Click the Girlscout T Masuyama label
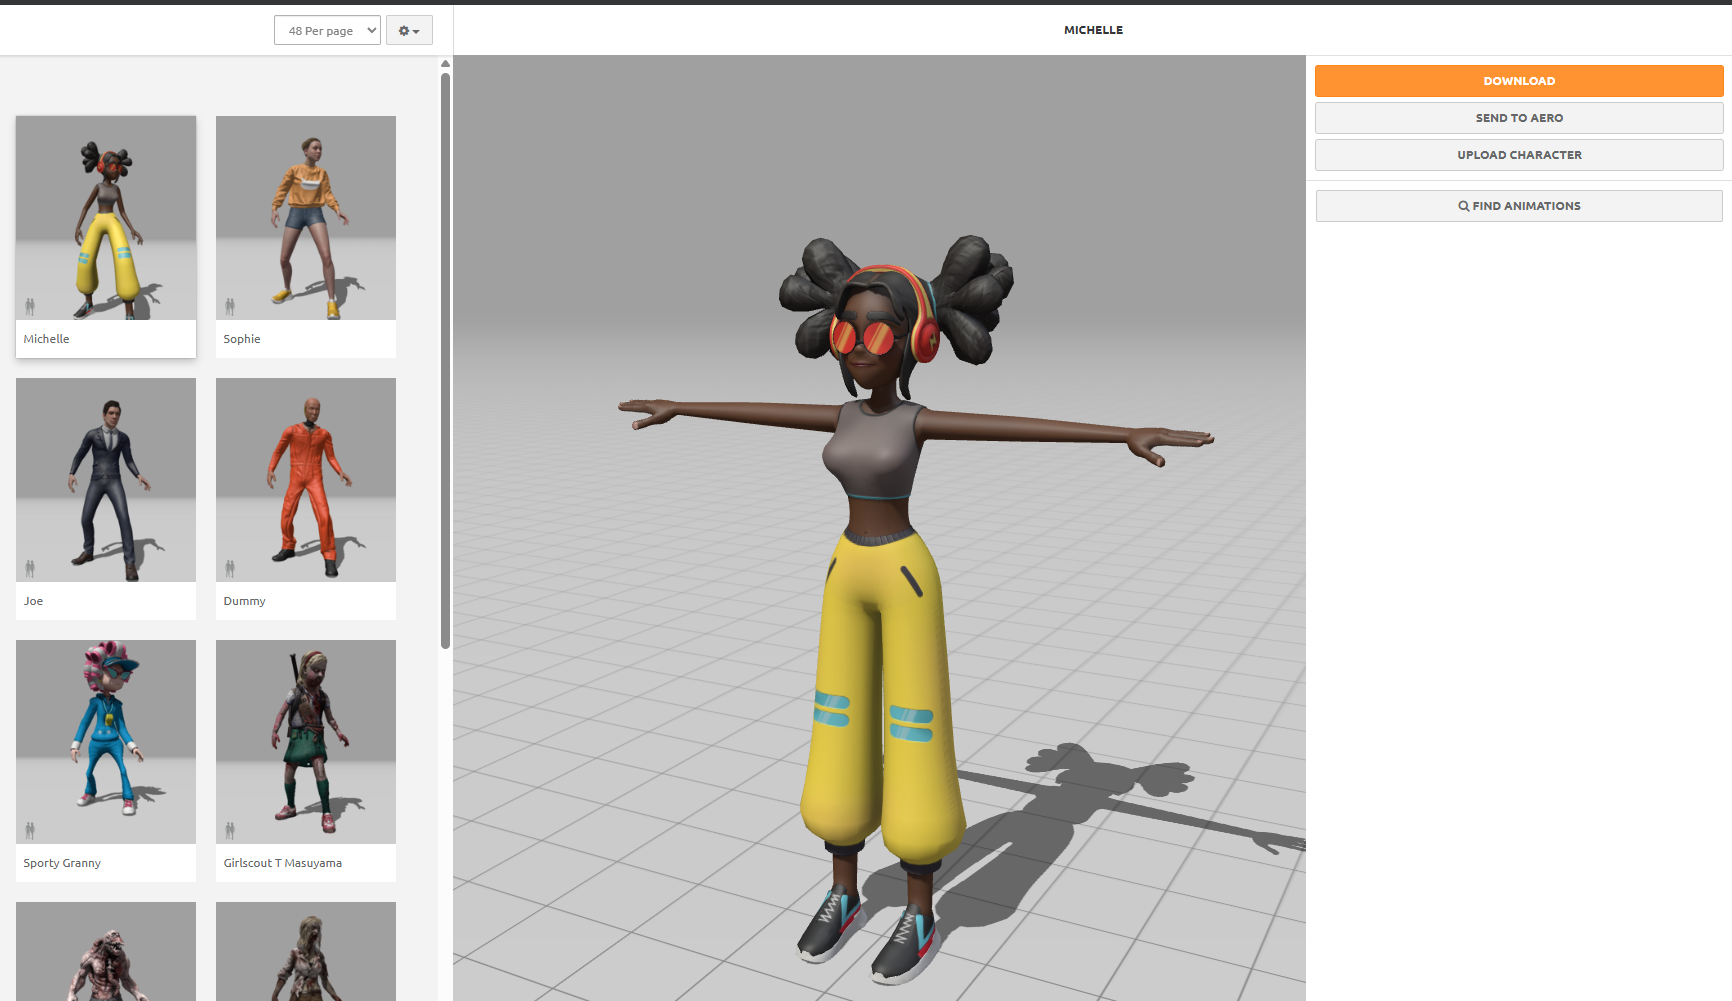 (x=283, y=863)
